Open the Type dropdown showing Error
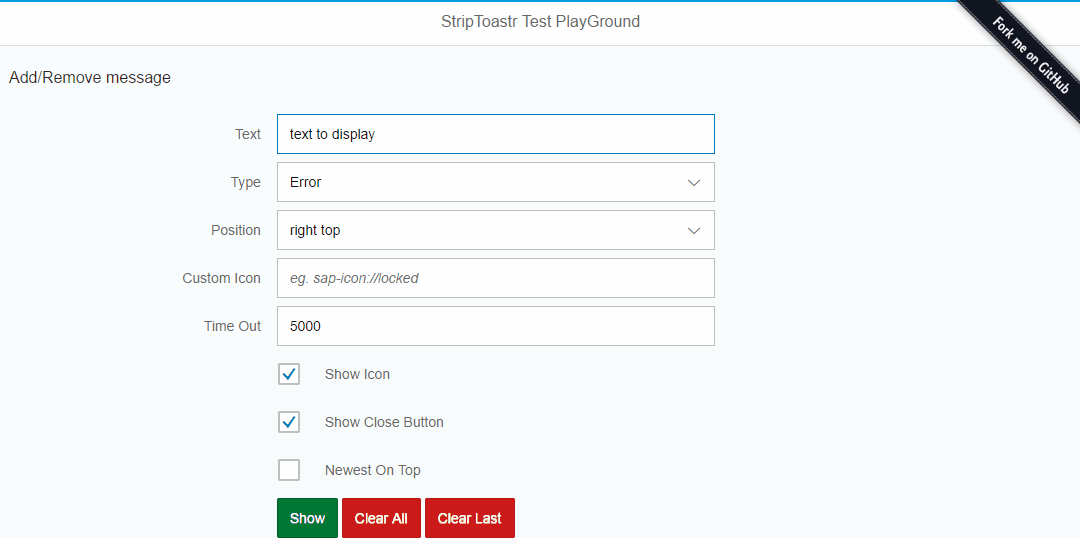The height and width of the screenshot is (538, 1080). 495,183
